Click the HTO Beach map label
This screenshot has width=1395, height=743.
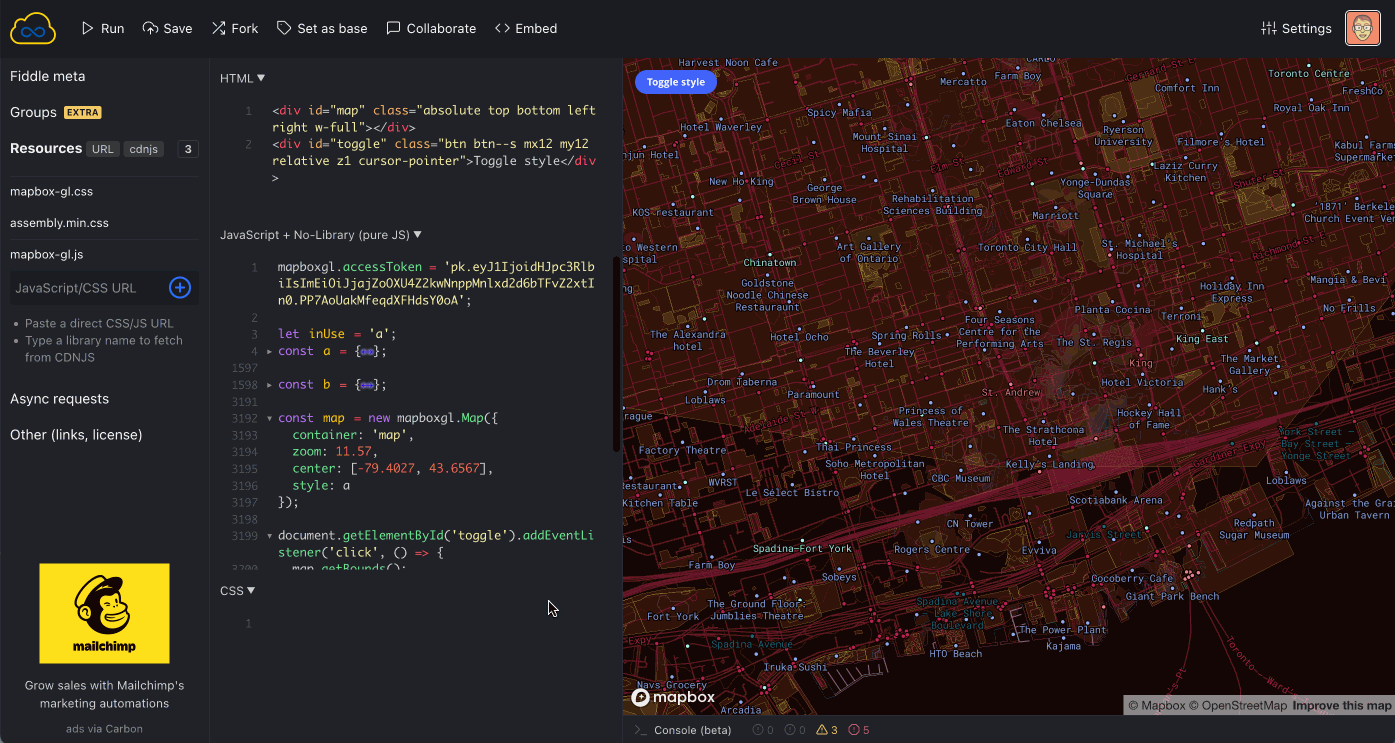click(x=955, y=654)
